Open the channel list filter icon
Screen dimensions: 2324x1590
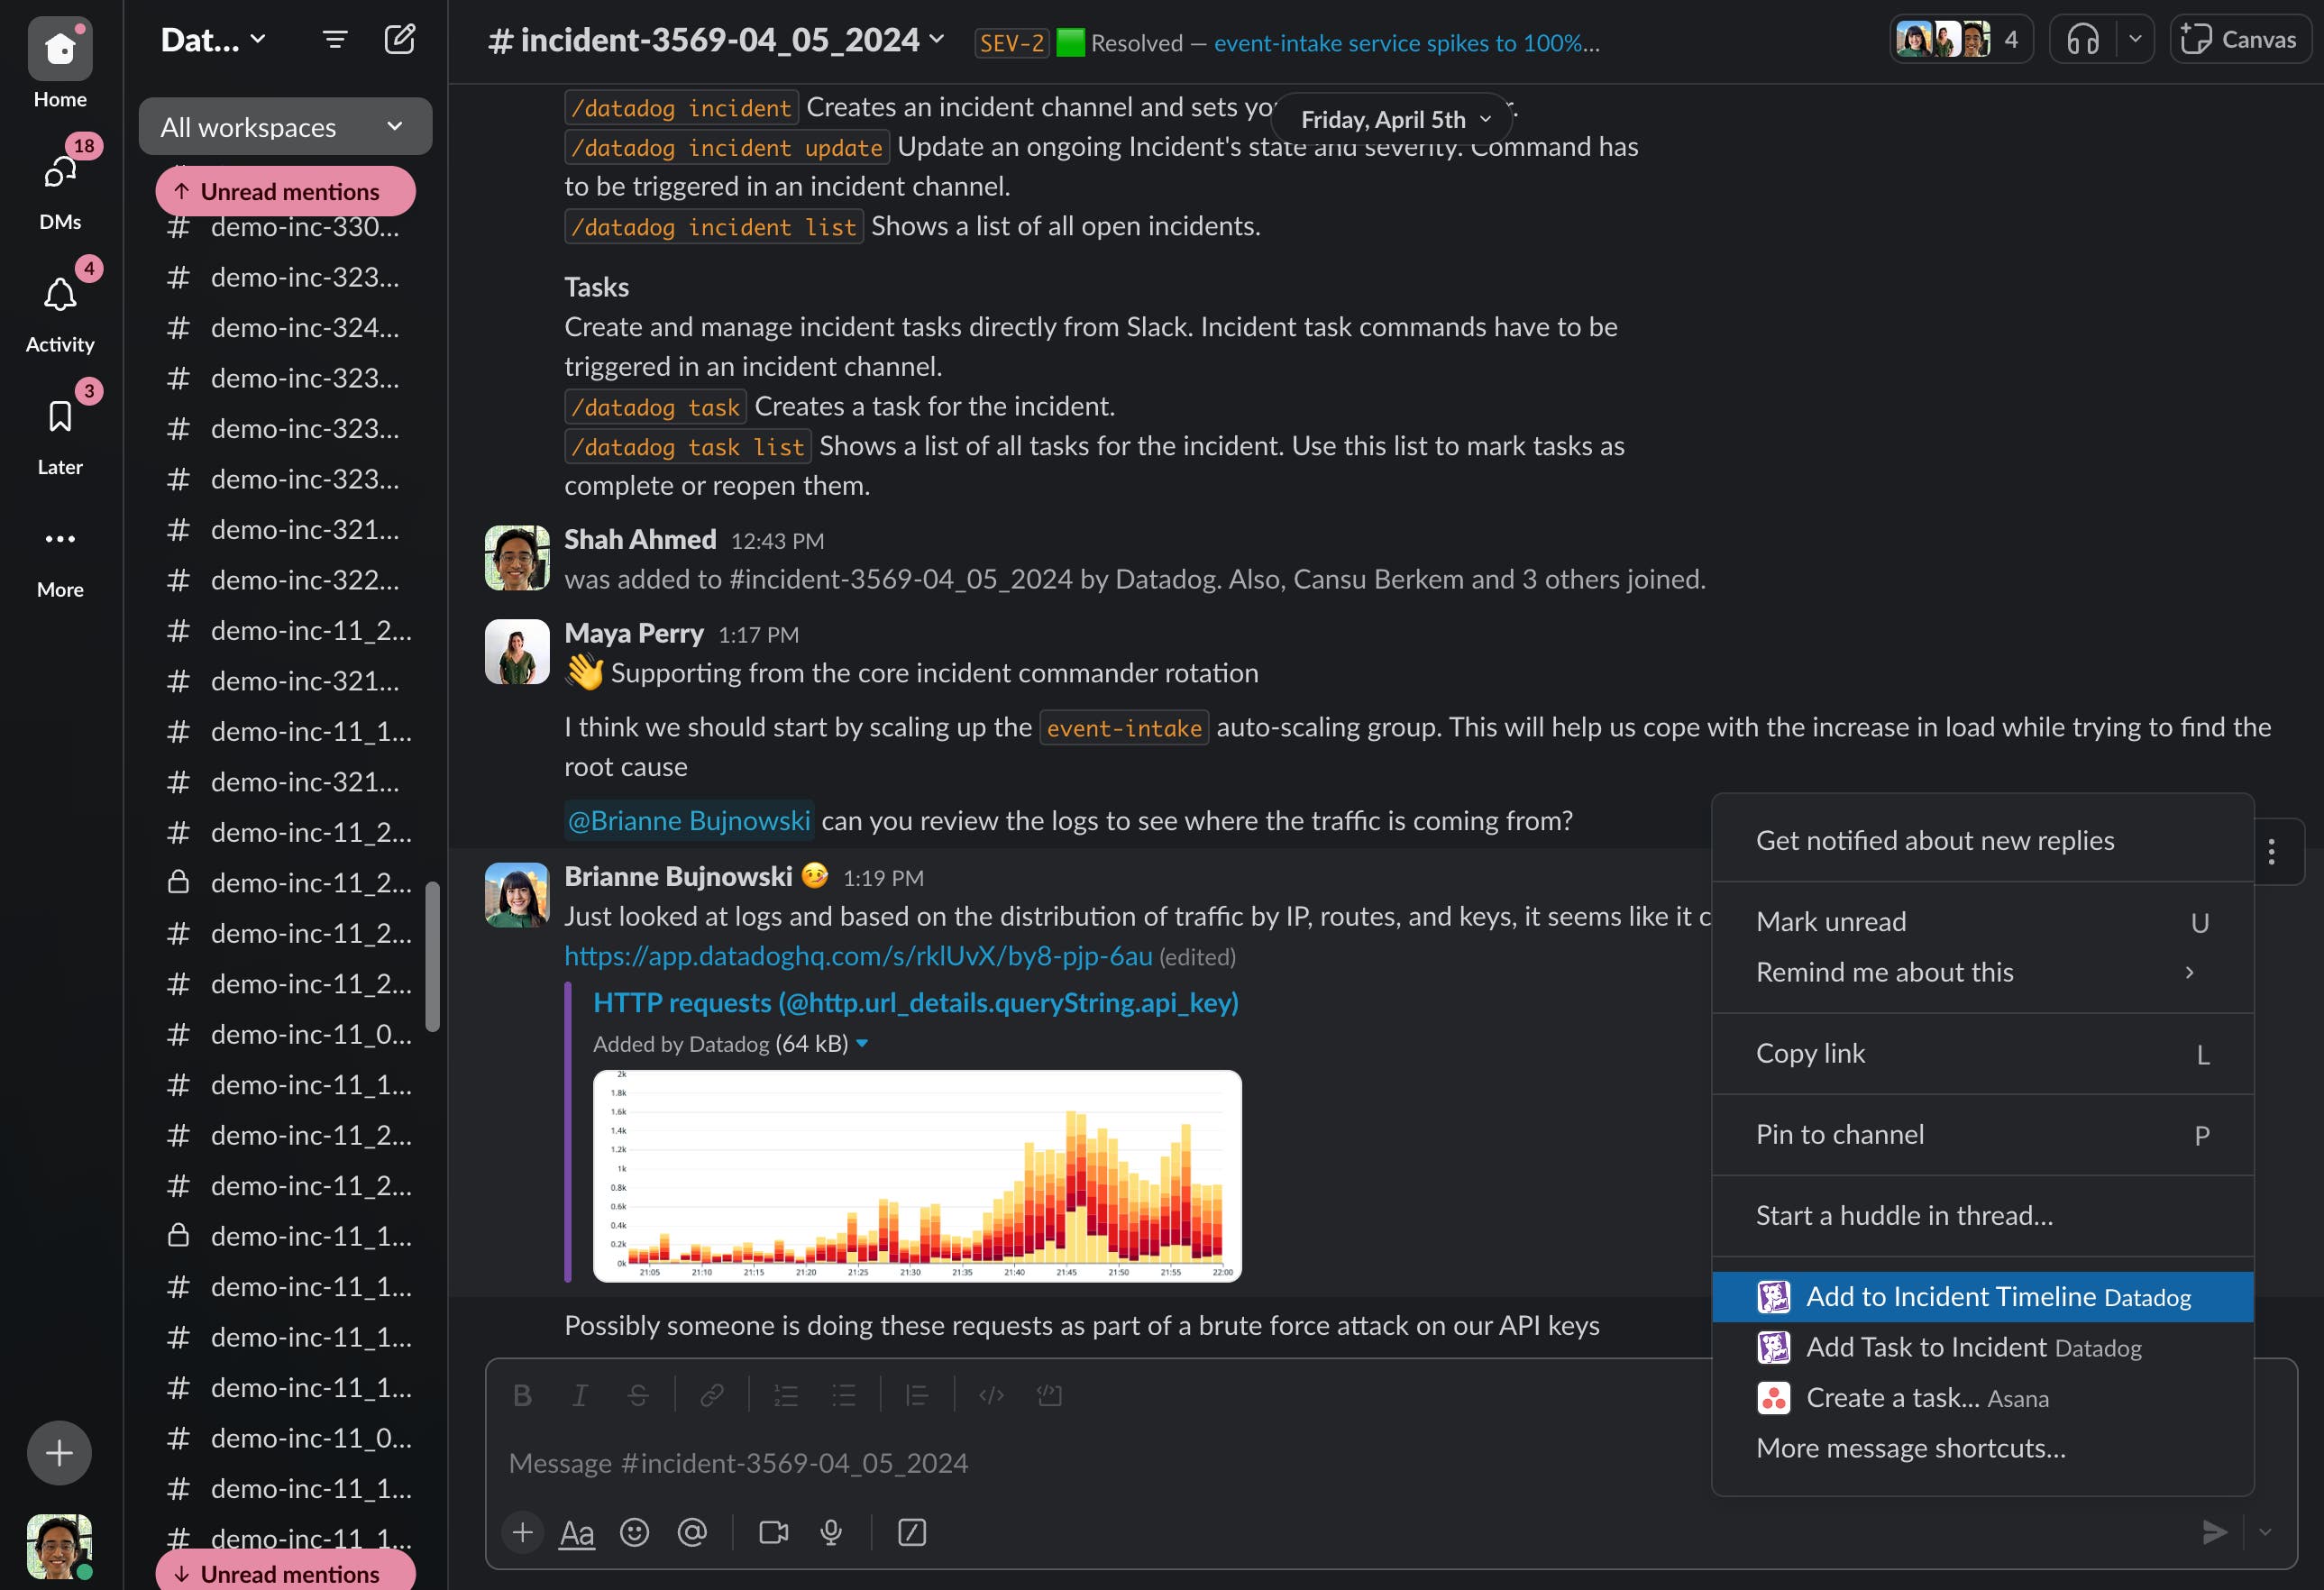(x=335, y=39)
